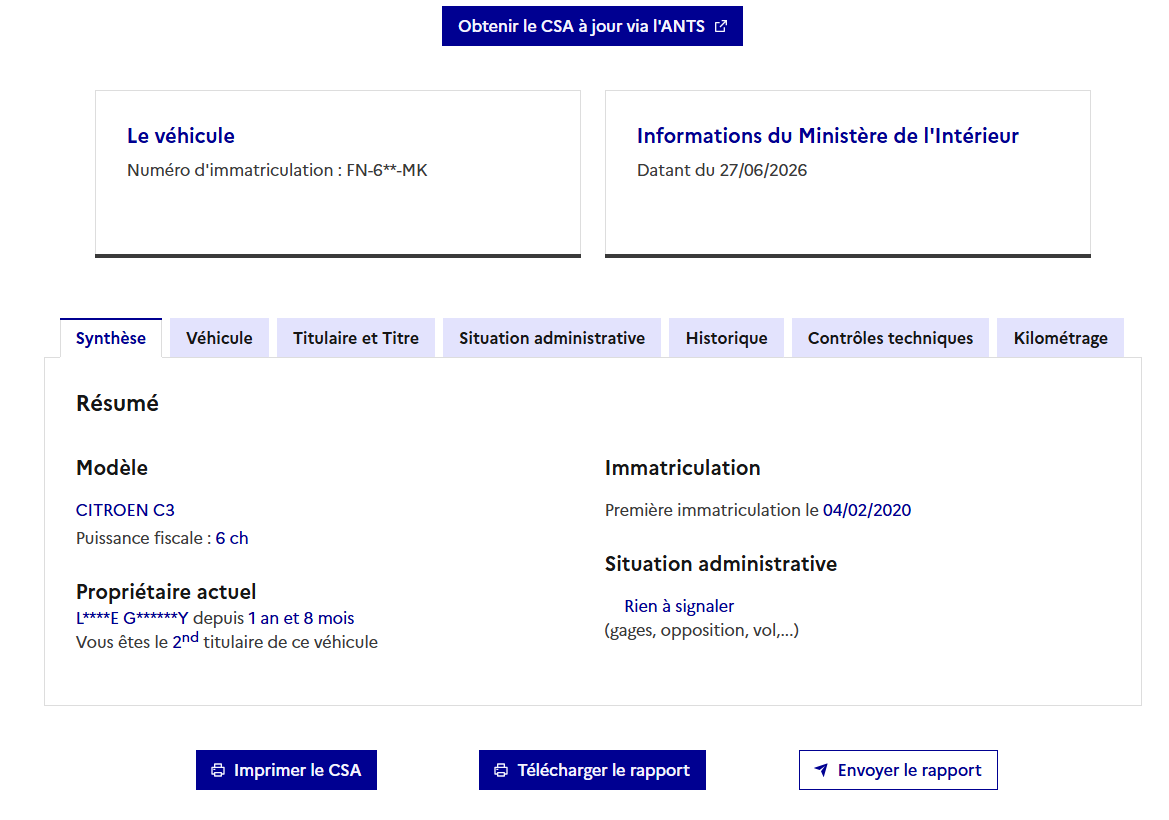The height and width of the screenshot is (820, 1169).
Task: Click the Imprimer le CSA button
Action: [286, 770]
